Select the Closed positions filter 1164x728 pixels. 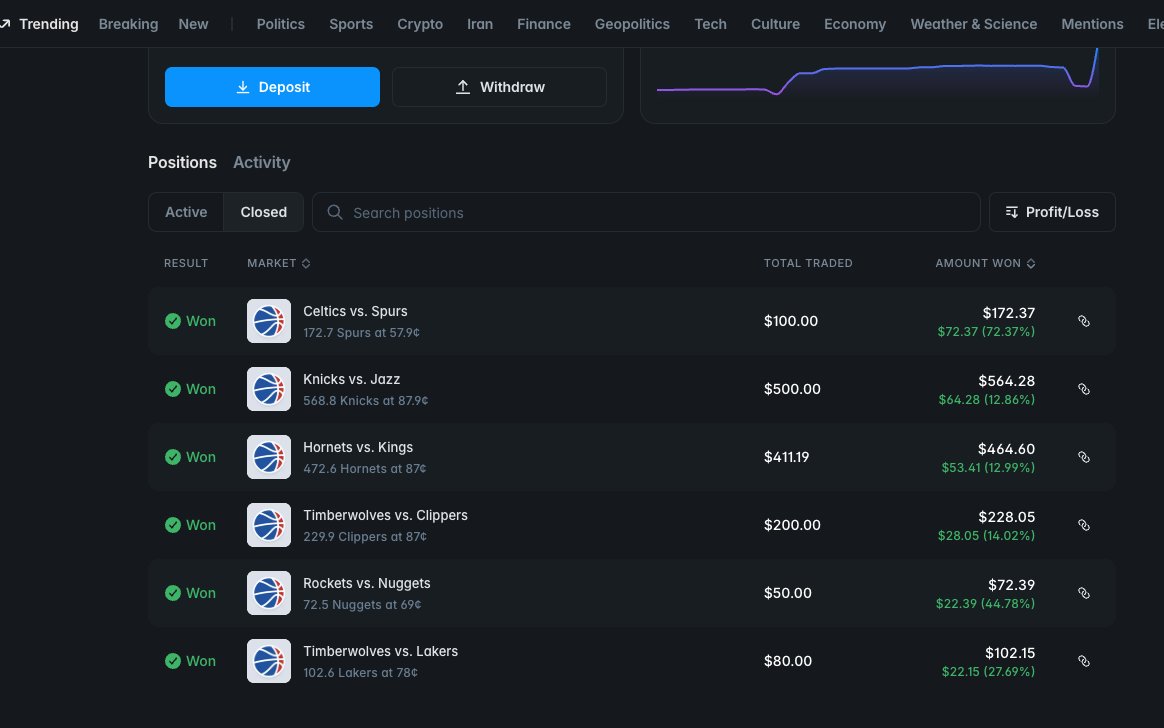[x=264, y=212]
